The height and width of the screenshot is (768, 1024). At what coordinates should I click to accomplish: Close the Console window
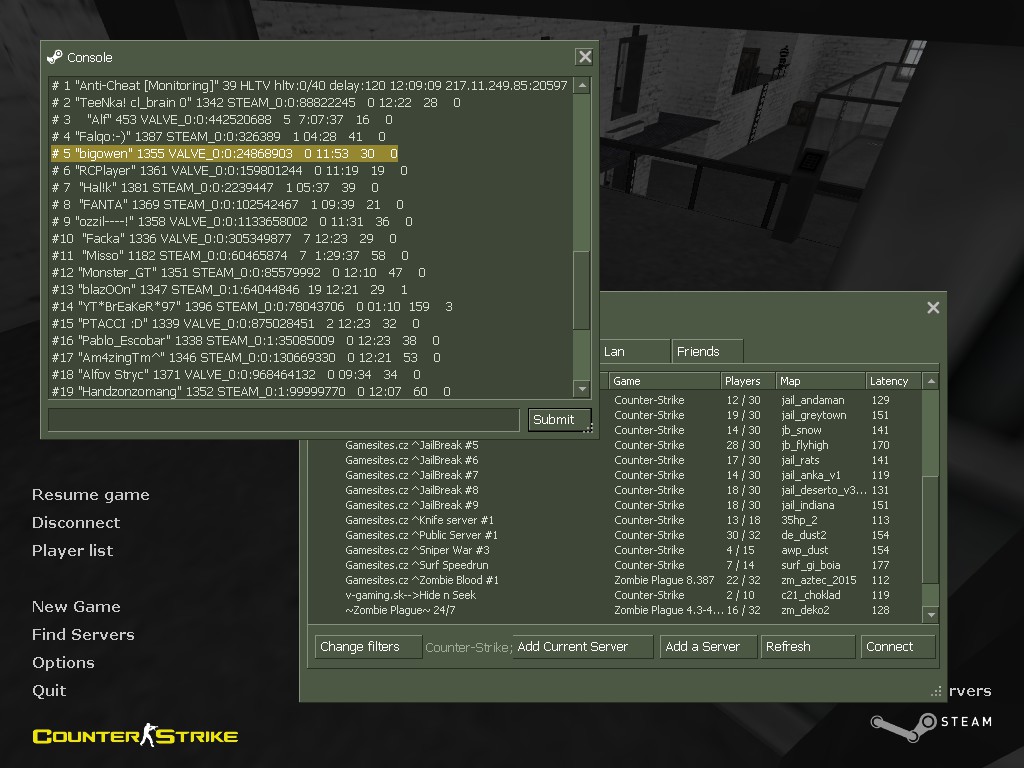(x=584, y=57)
